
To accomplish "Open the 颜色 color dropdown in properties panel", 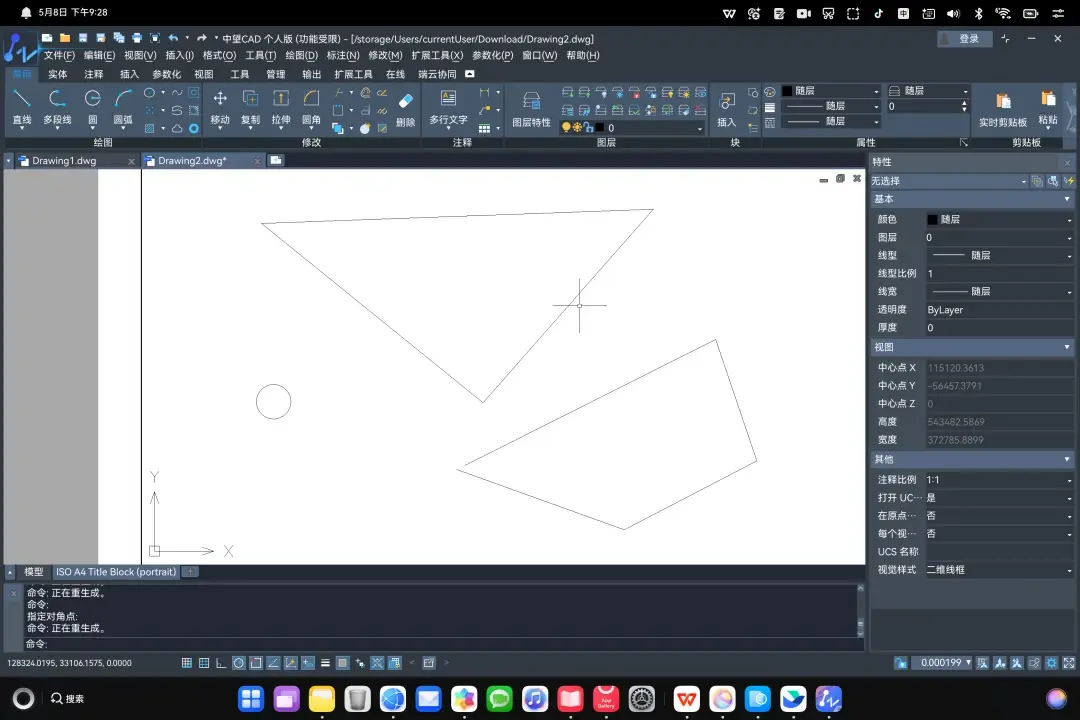I will click(999, 219).
